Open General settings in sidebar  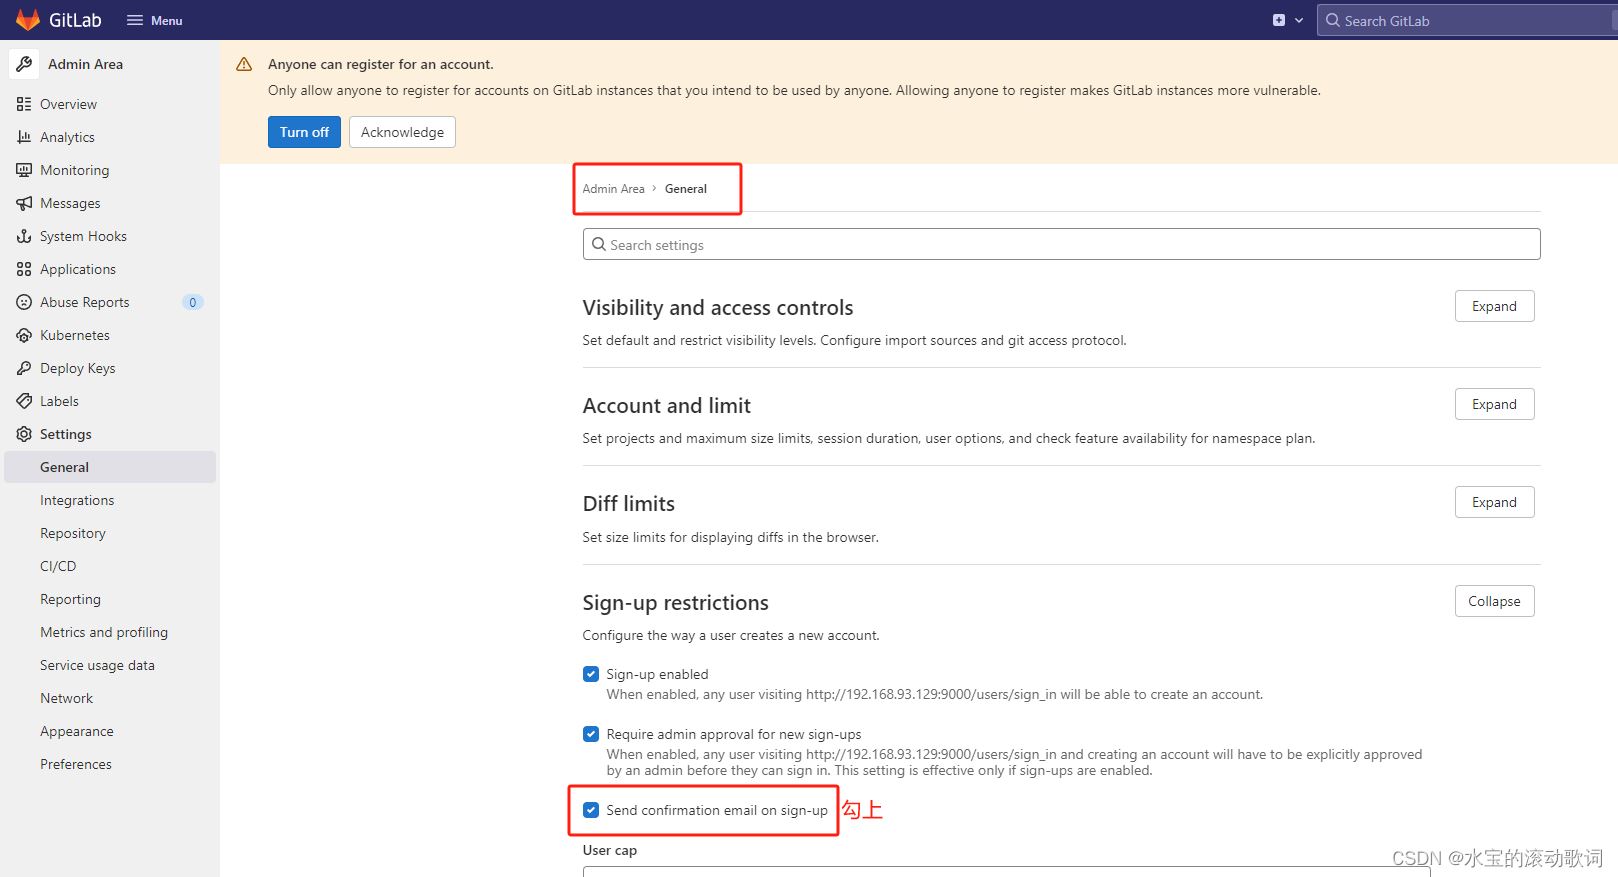[110, 467]
